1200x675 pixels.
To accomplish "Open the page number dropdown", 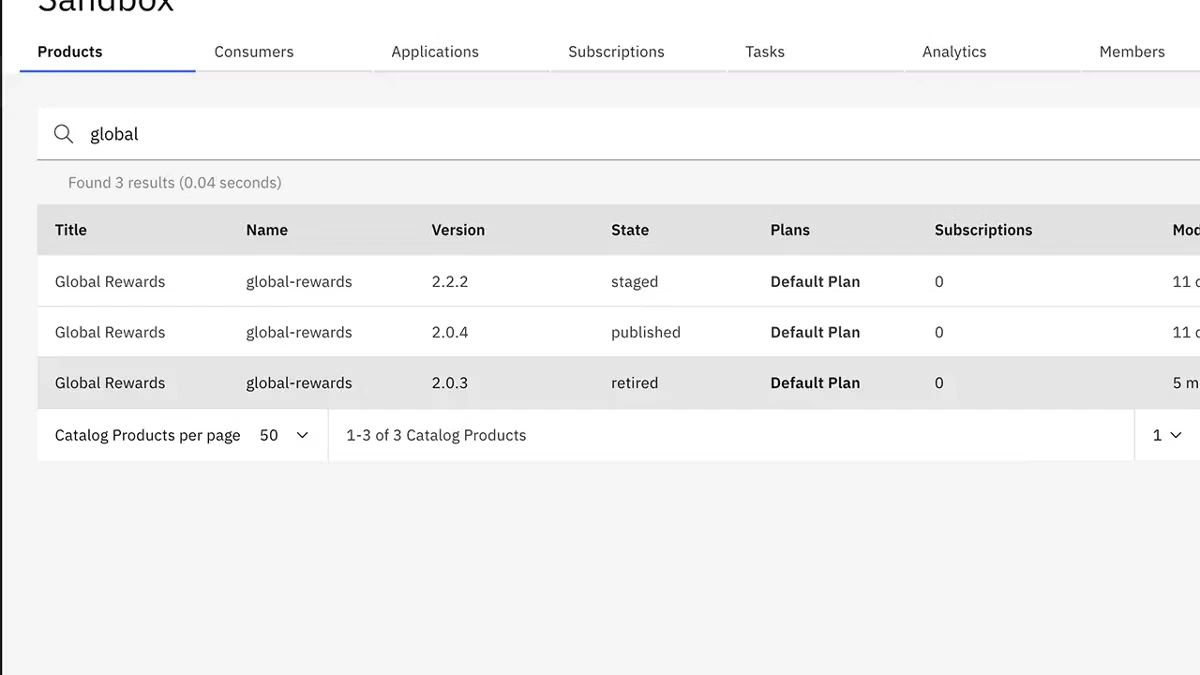I will point(1166,435).
